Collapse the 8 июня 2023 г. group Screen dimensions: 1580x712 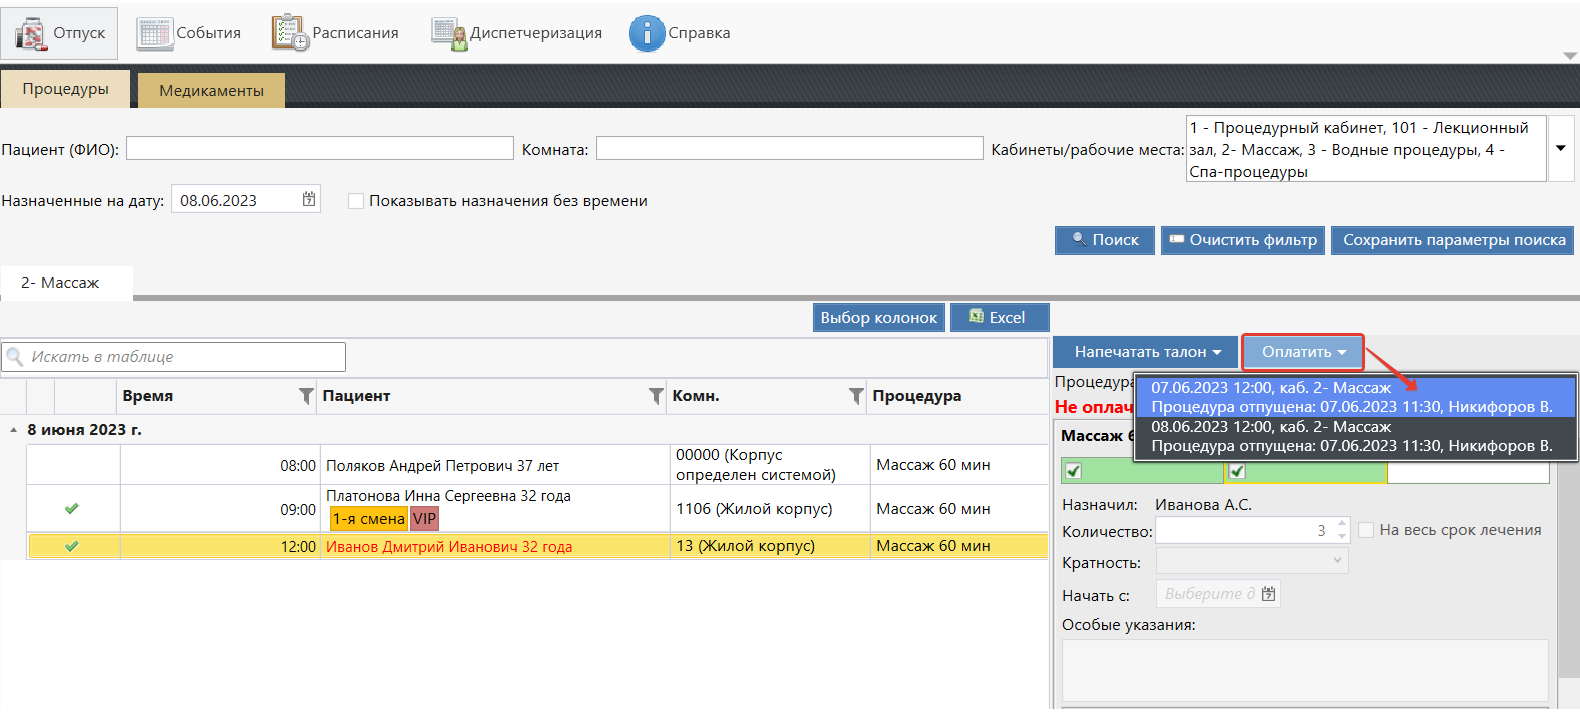tap(13, 430)
